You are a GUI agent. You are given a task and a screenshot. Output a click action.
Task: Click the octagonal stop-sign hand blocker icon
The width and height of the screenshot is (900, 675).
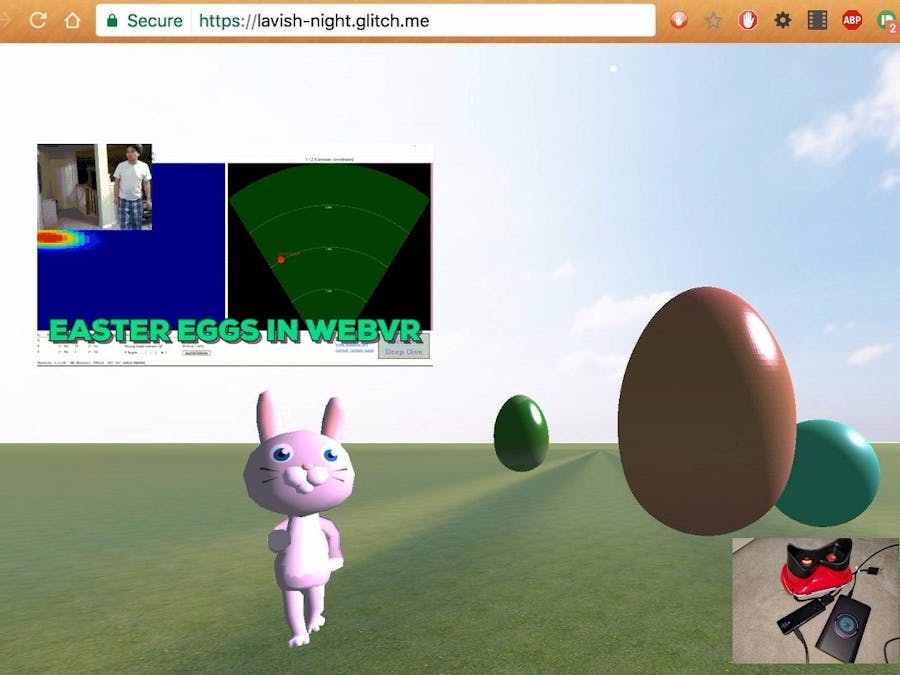[x=747, y=20]
